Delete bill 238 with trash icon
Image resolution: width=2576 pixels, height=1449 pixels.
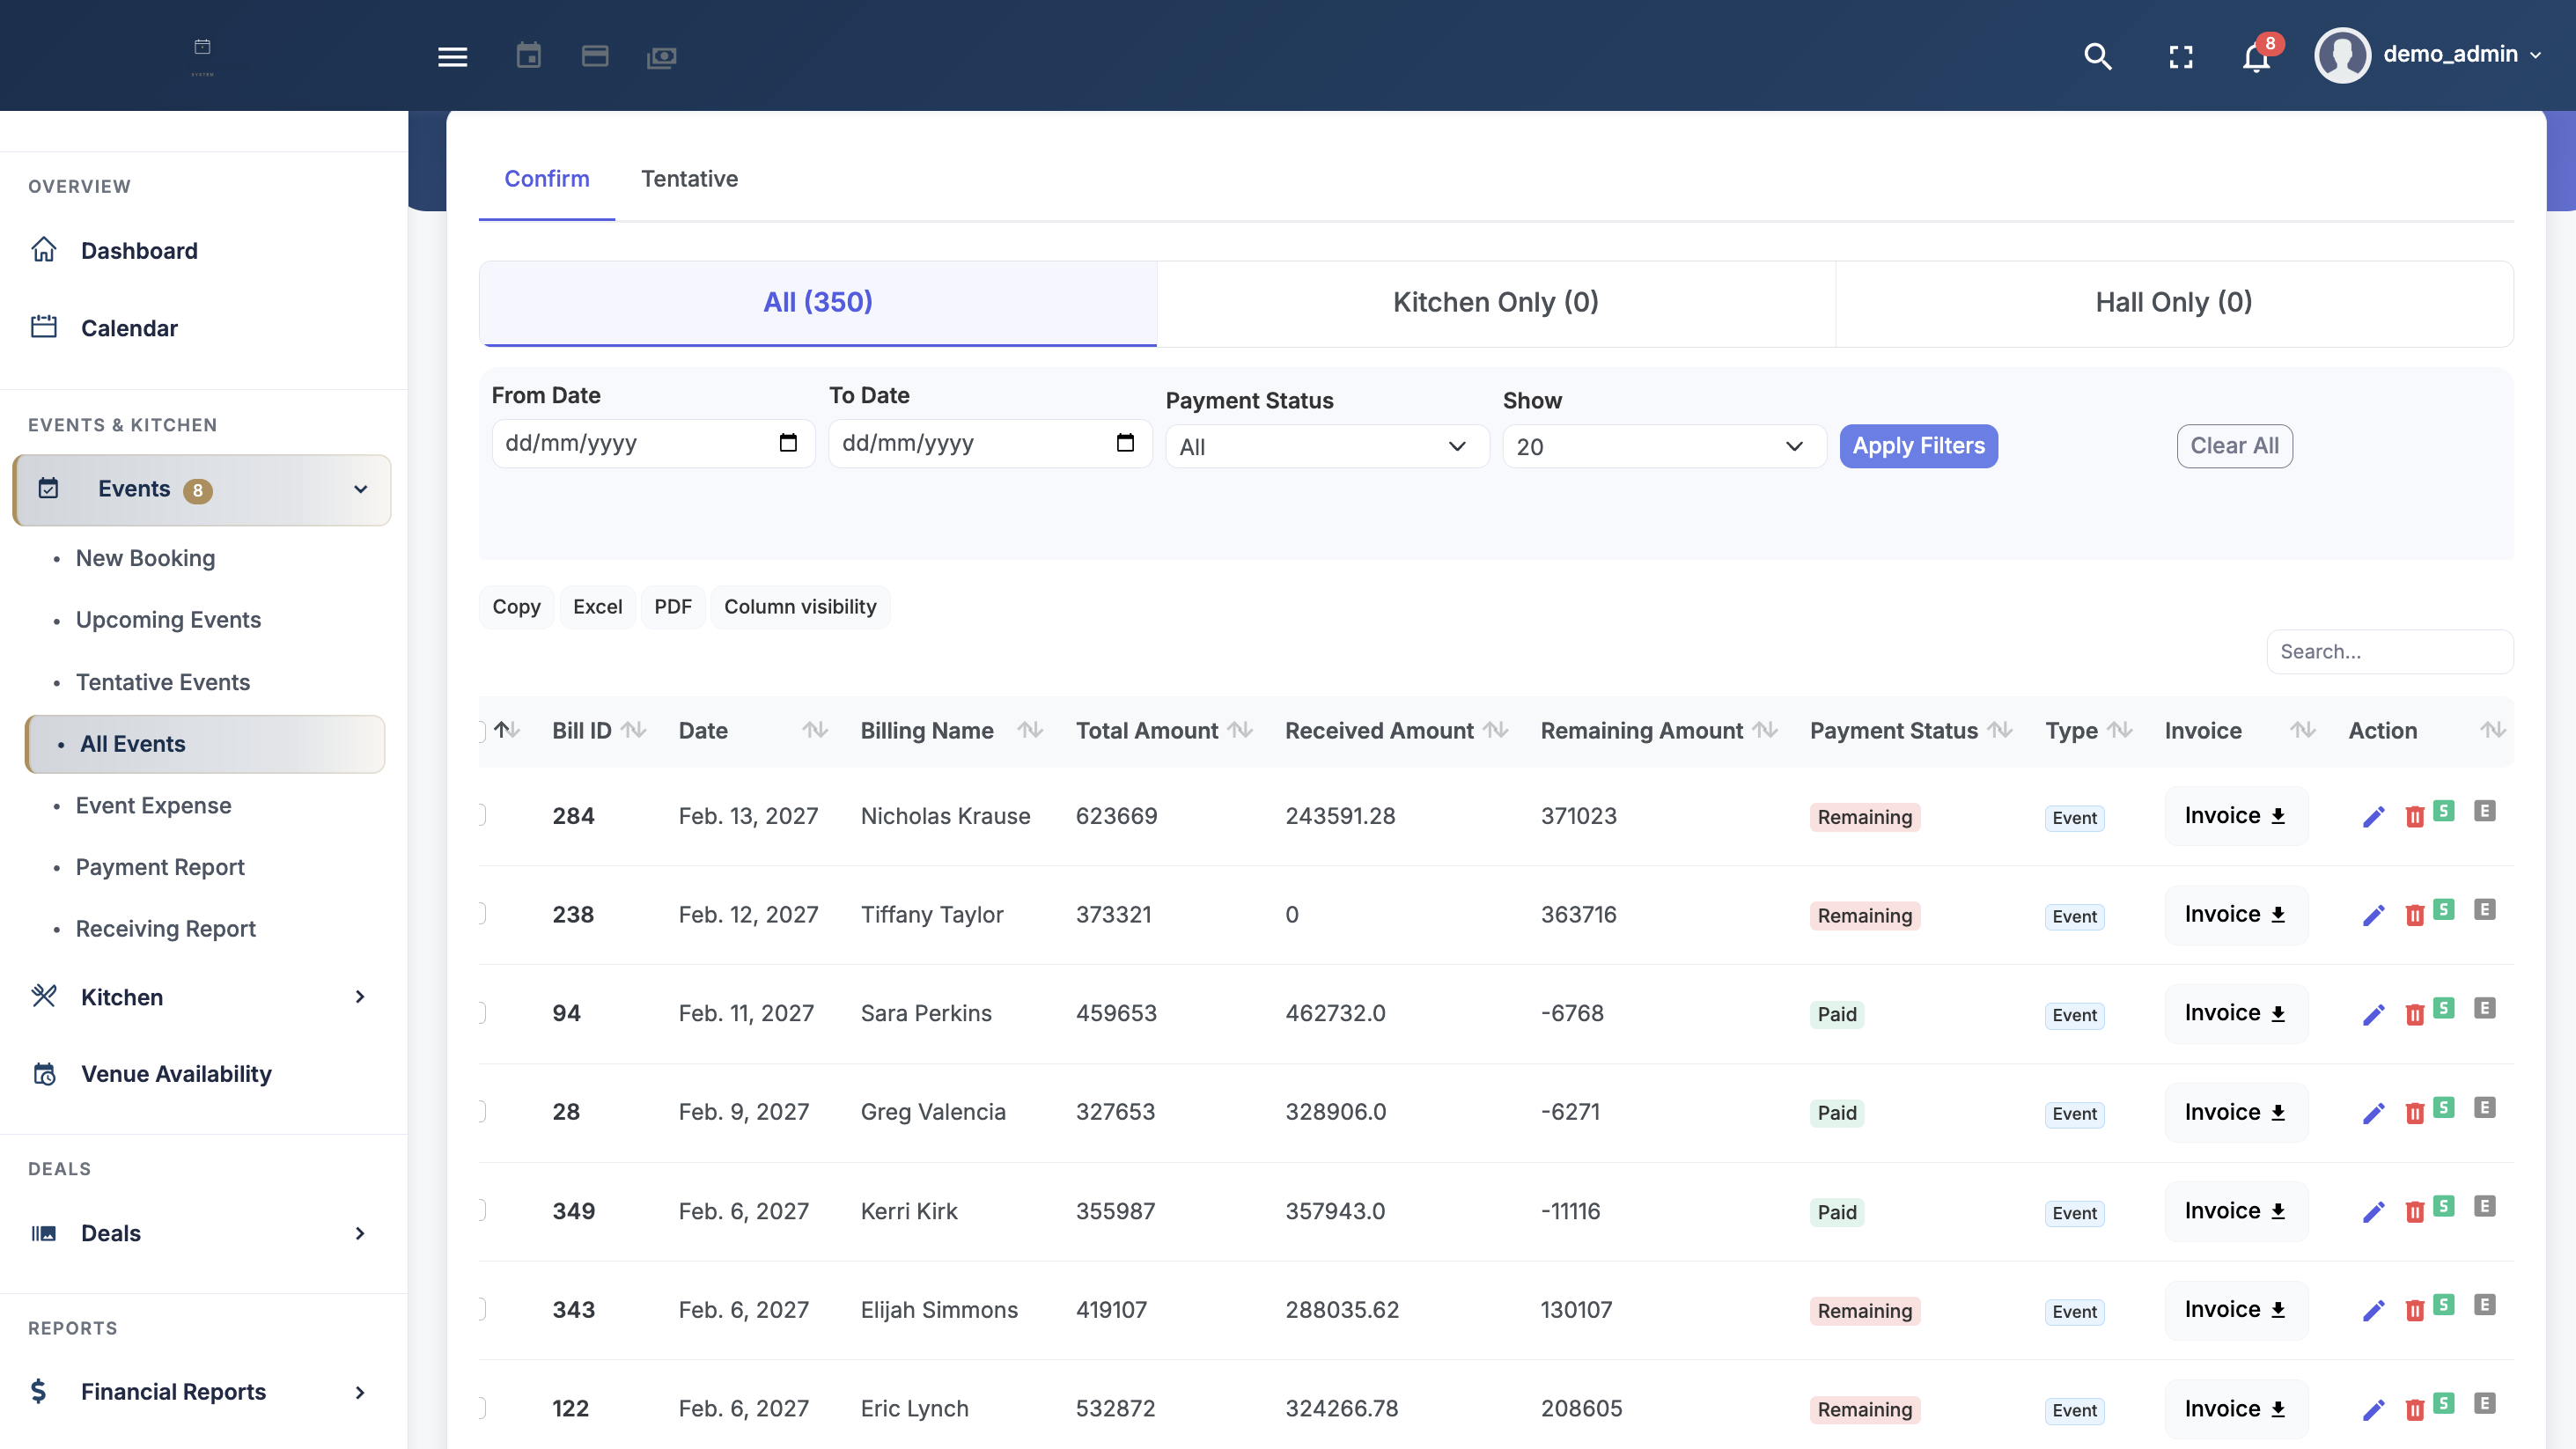pyautogui.click(x=2414, y=915)
